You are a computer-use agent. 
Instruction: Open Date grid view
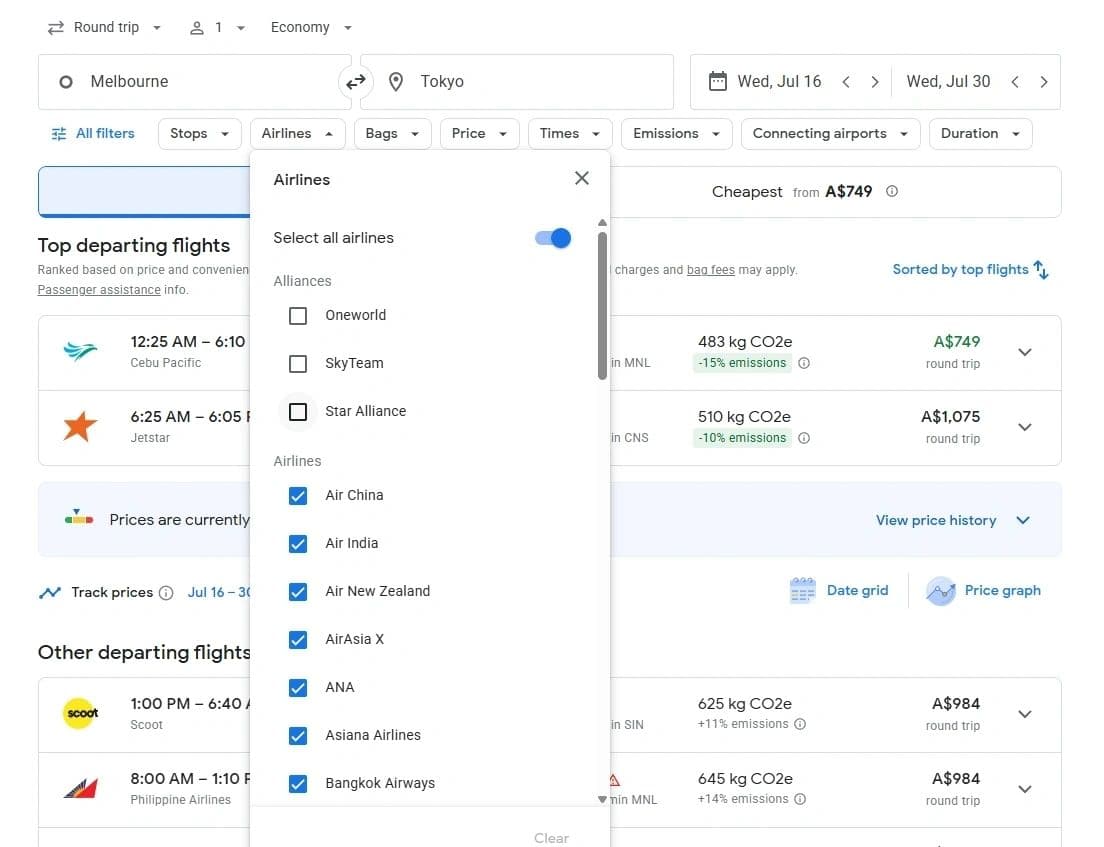click(x=839, y=591)
